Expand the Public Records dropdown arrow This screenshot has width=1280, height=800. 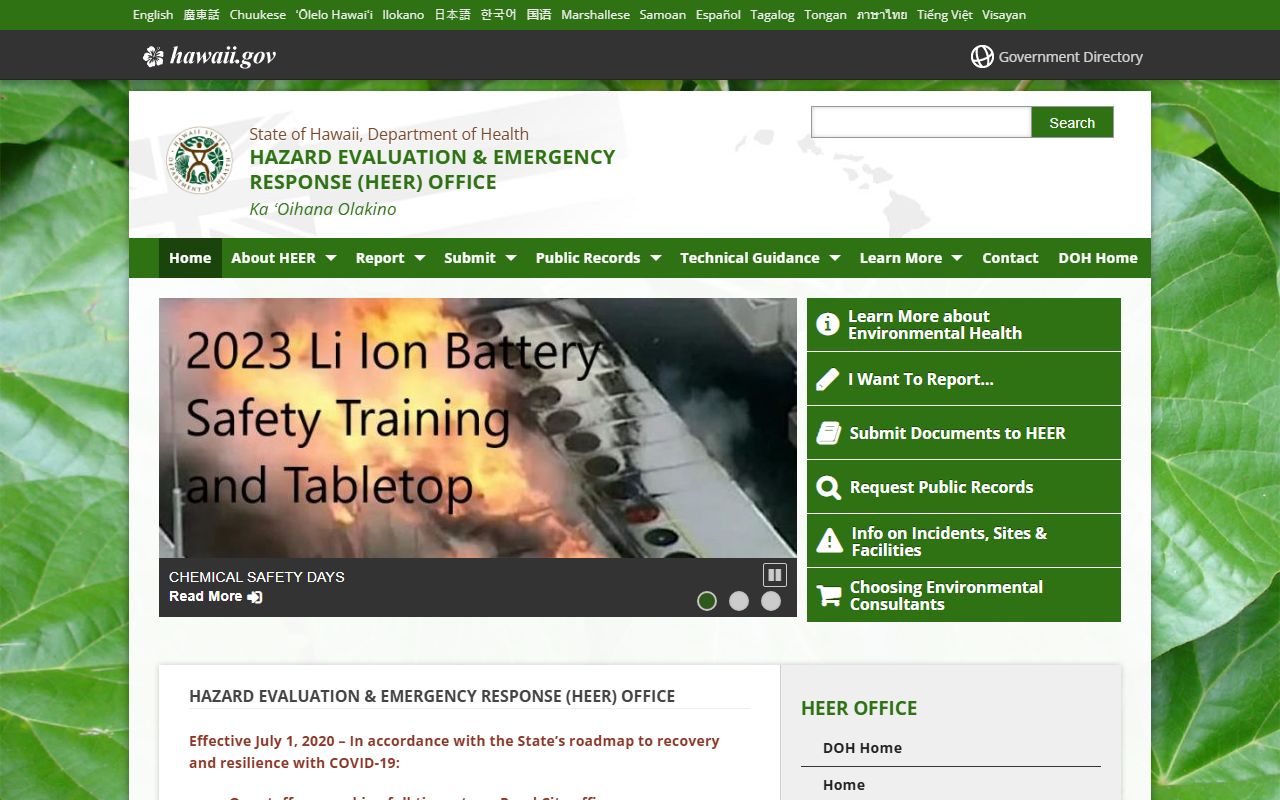(x=656, y=258)
